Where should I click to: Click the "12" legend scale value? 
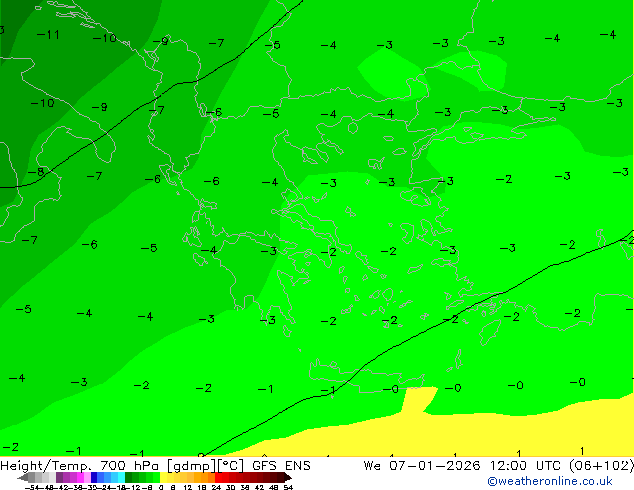click(x=188, y=487)
